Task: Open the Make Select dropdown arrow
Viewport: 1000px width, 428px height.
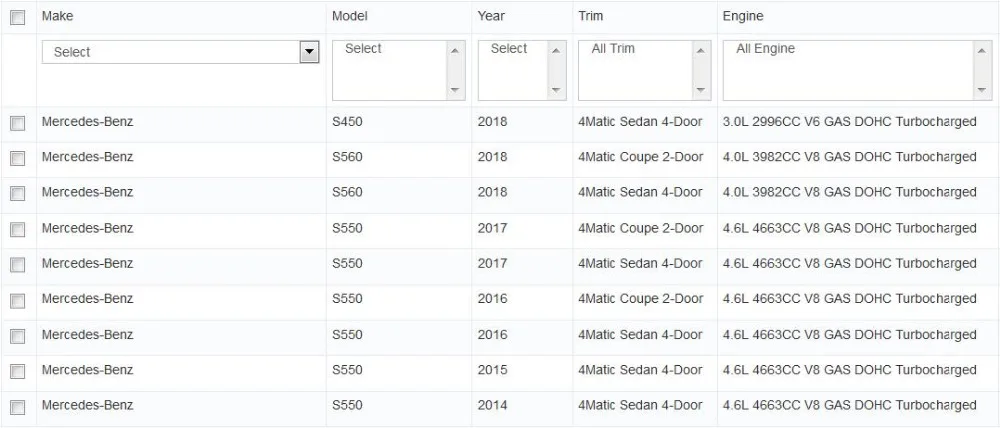Action: point(309,52)
